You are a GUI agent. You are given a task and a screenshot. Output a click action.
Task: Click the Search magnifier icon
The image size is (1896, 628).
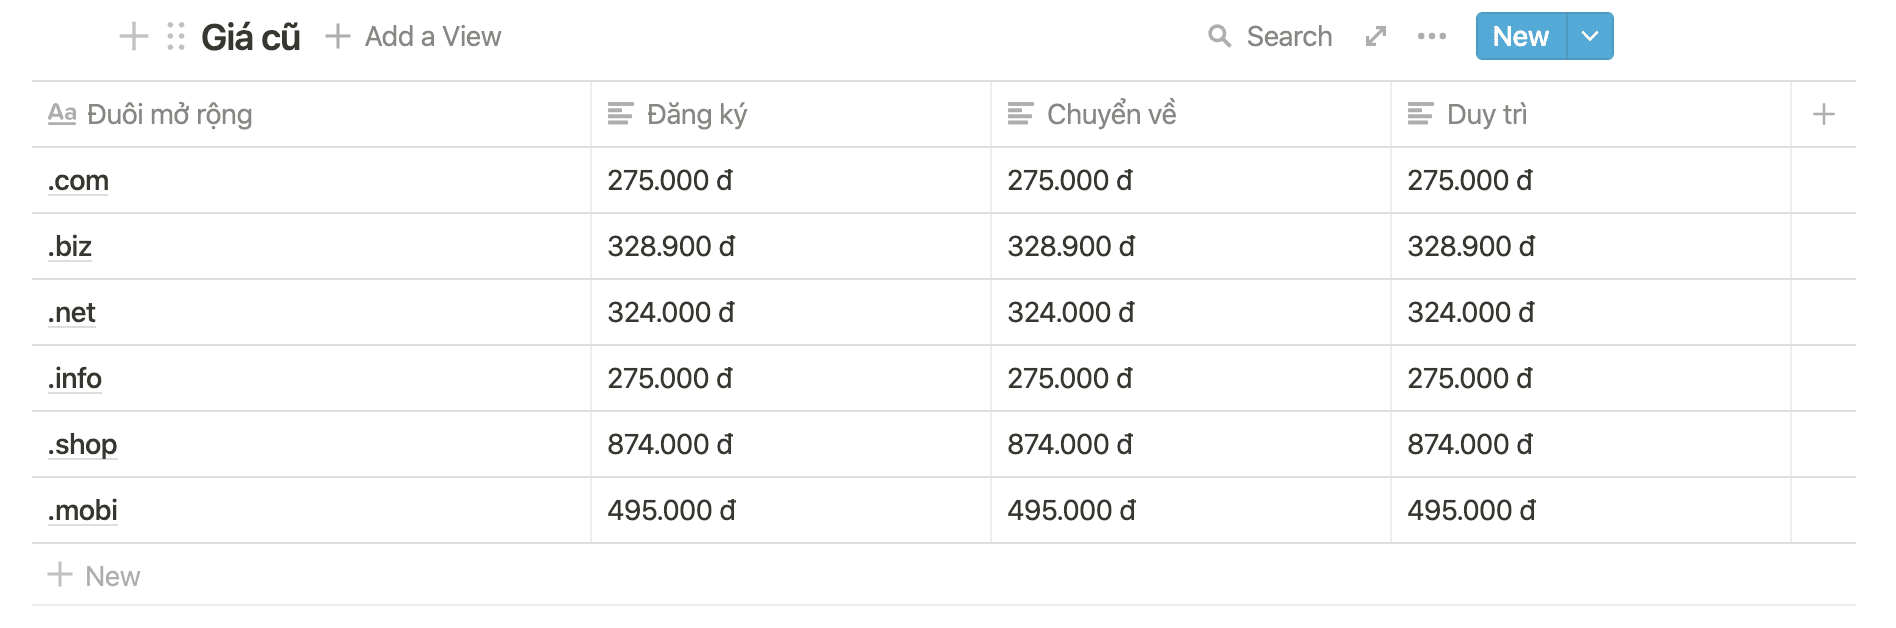(1219, 37)
